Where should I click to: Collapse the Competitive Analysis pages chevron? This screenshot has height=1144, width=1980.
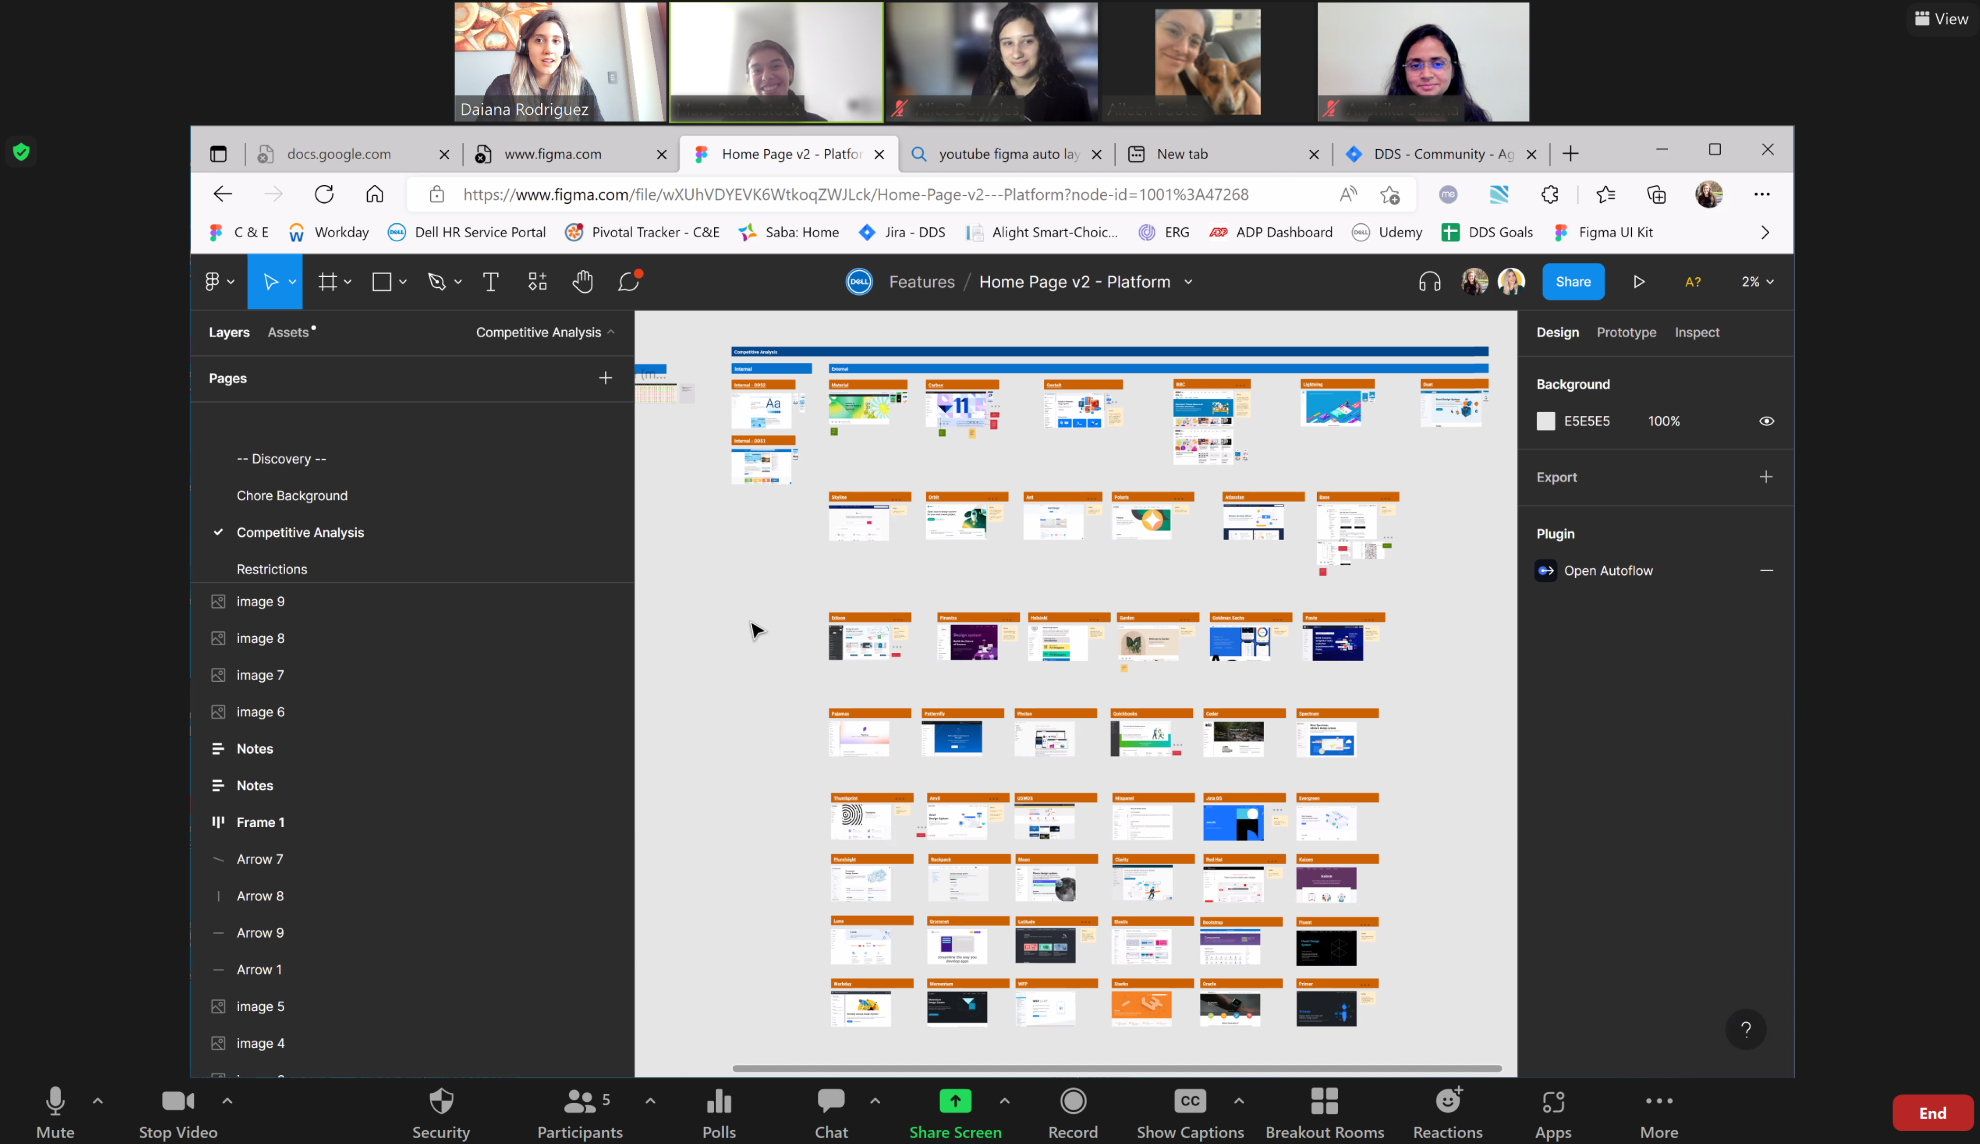pyautogui.click(x=611, y=332)
